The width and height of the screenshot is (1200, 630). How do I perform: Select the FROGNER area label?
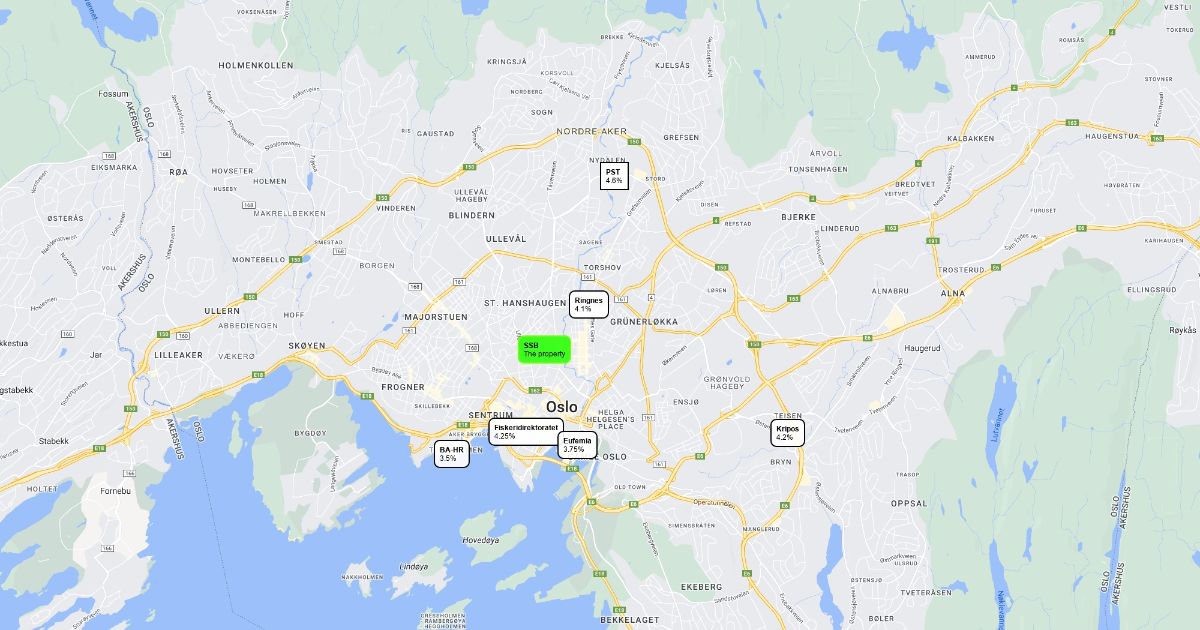tap(403, 387)
